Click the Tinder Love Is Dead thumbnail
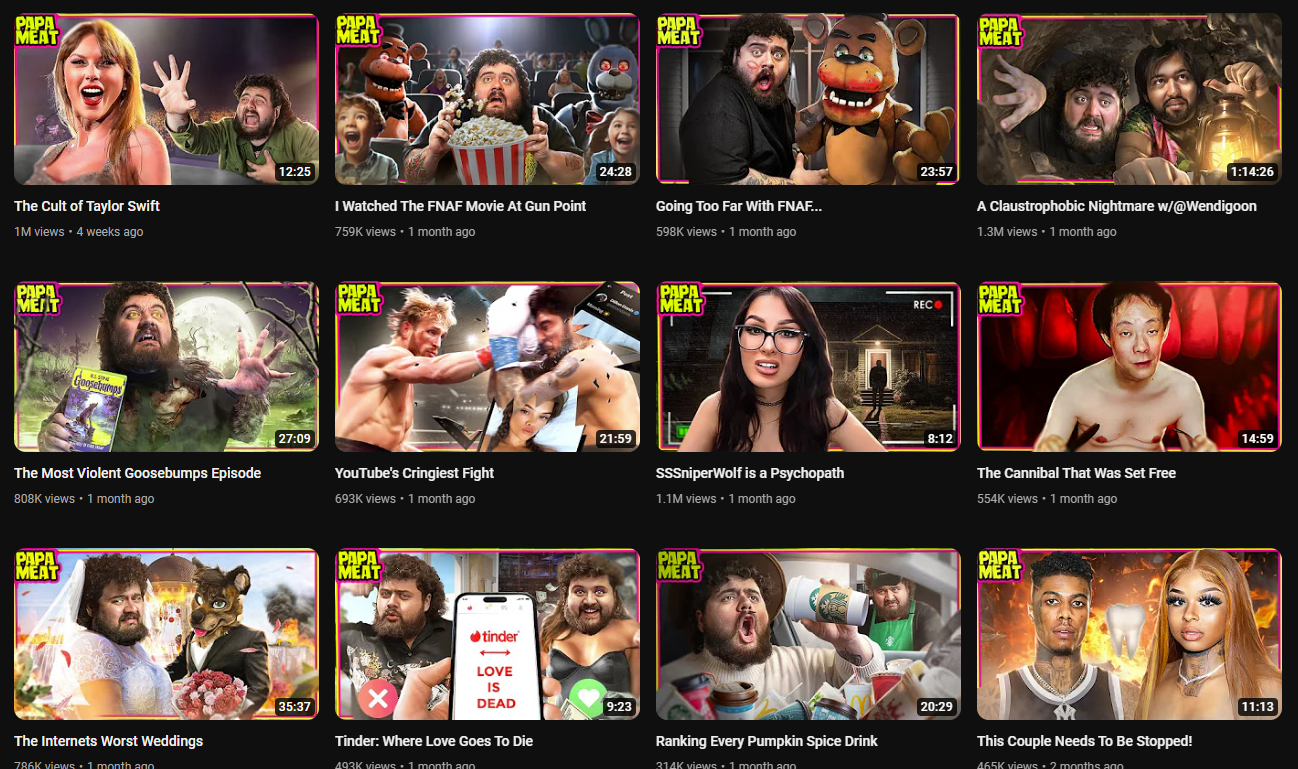1298x769 pixels. [487, 634]
